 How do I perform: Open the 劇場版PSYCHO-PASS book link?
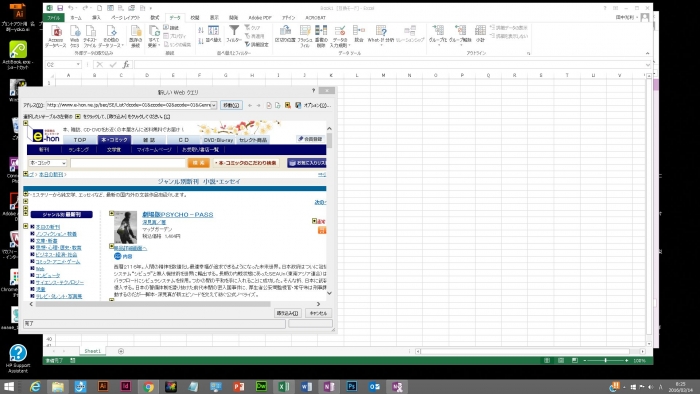tap(178, 215)
